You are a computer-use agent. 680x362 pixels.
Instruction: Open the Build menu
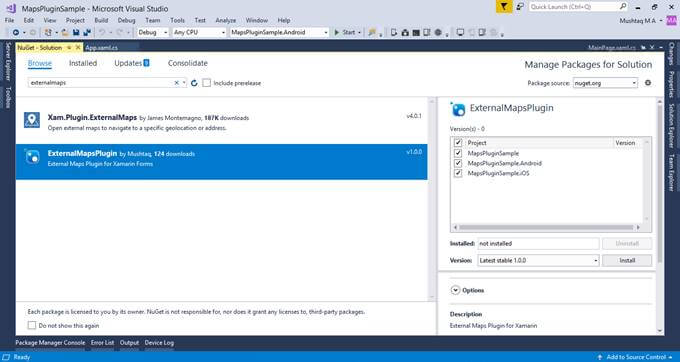(x=101, y=20)
